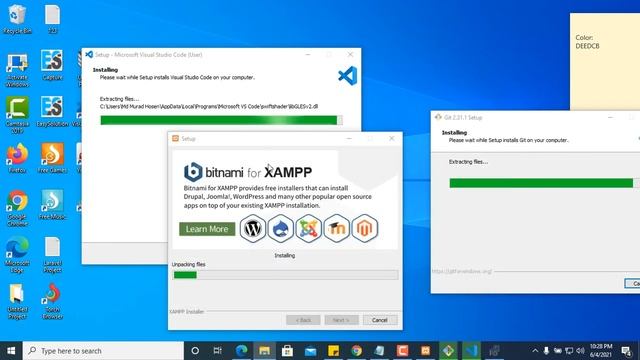Screen dimensions: 640x360
Task: Click the Magento icon in XAMPP setup
Action: click(365, 229)
